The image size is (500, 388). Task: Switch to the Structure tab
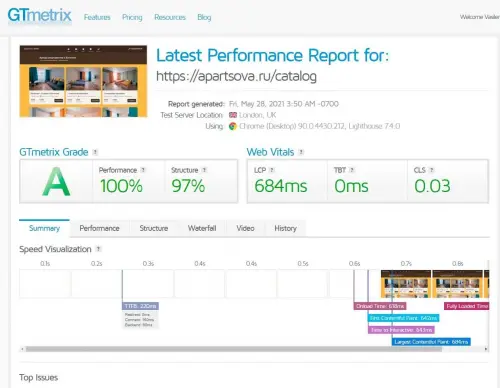tap(154, 228)
